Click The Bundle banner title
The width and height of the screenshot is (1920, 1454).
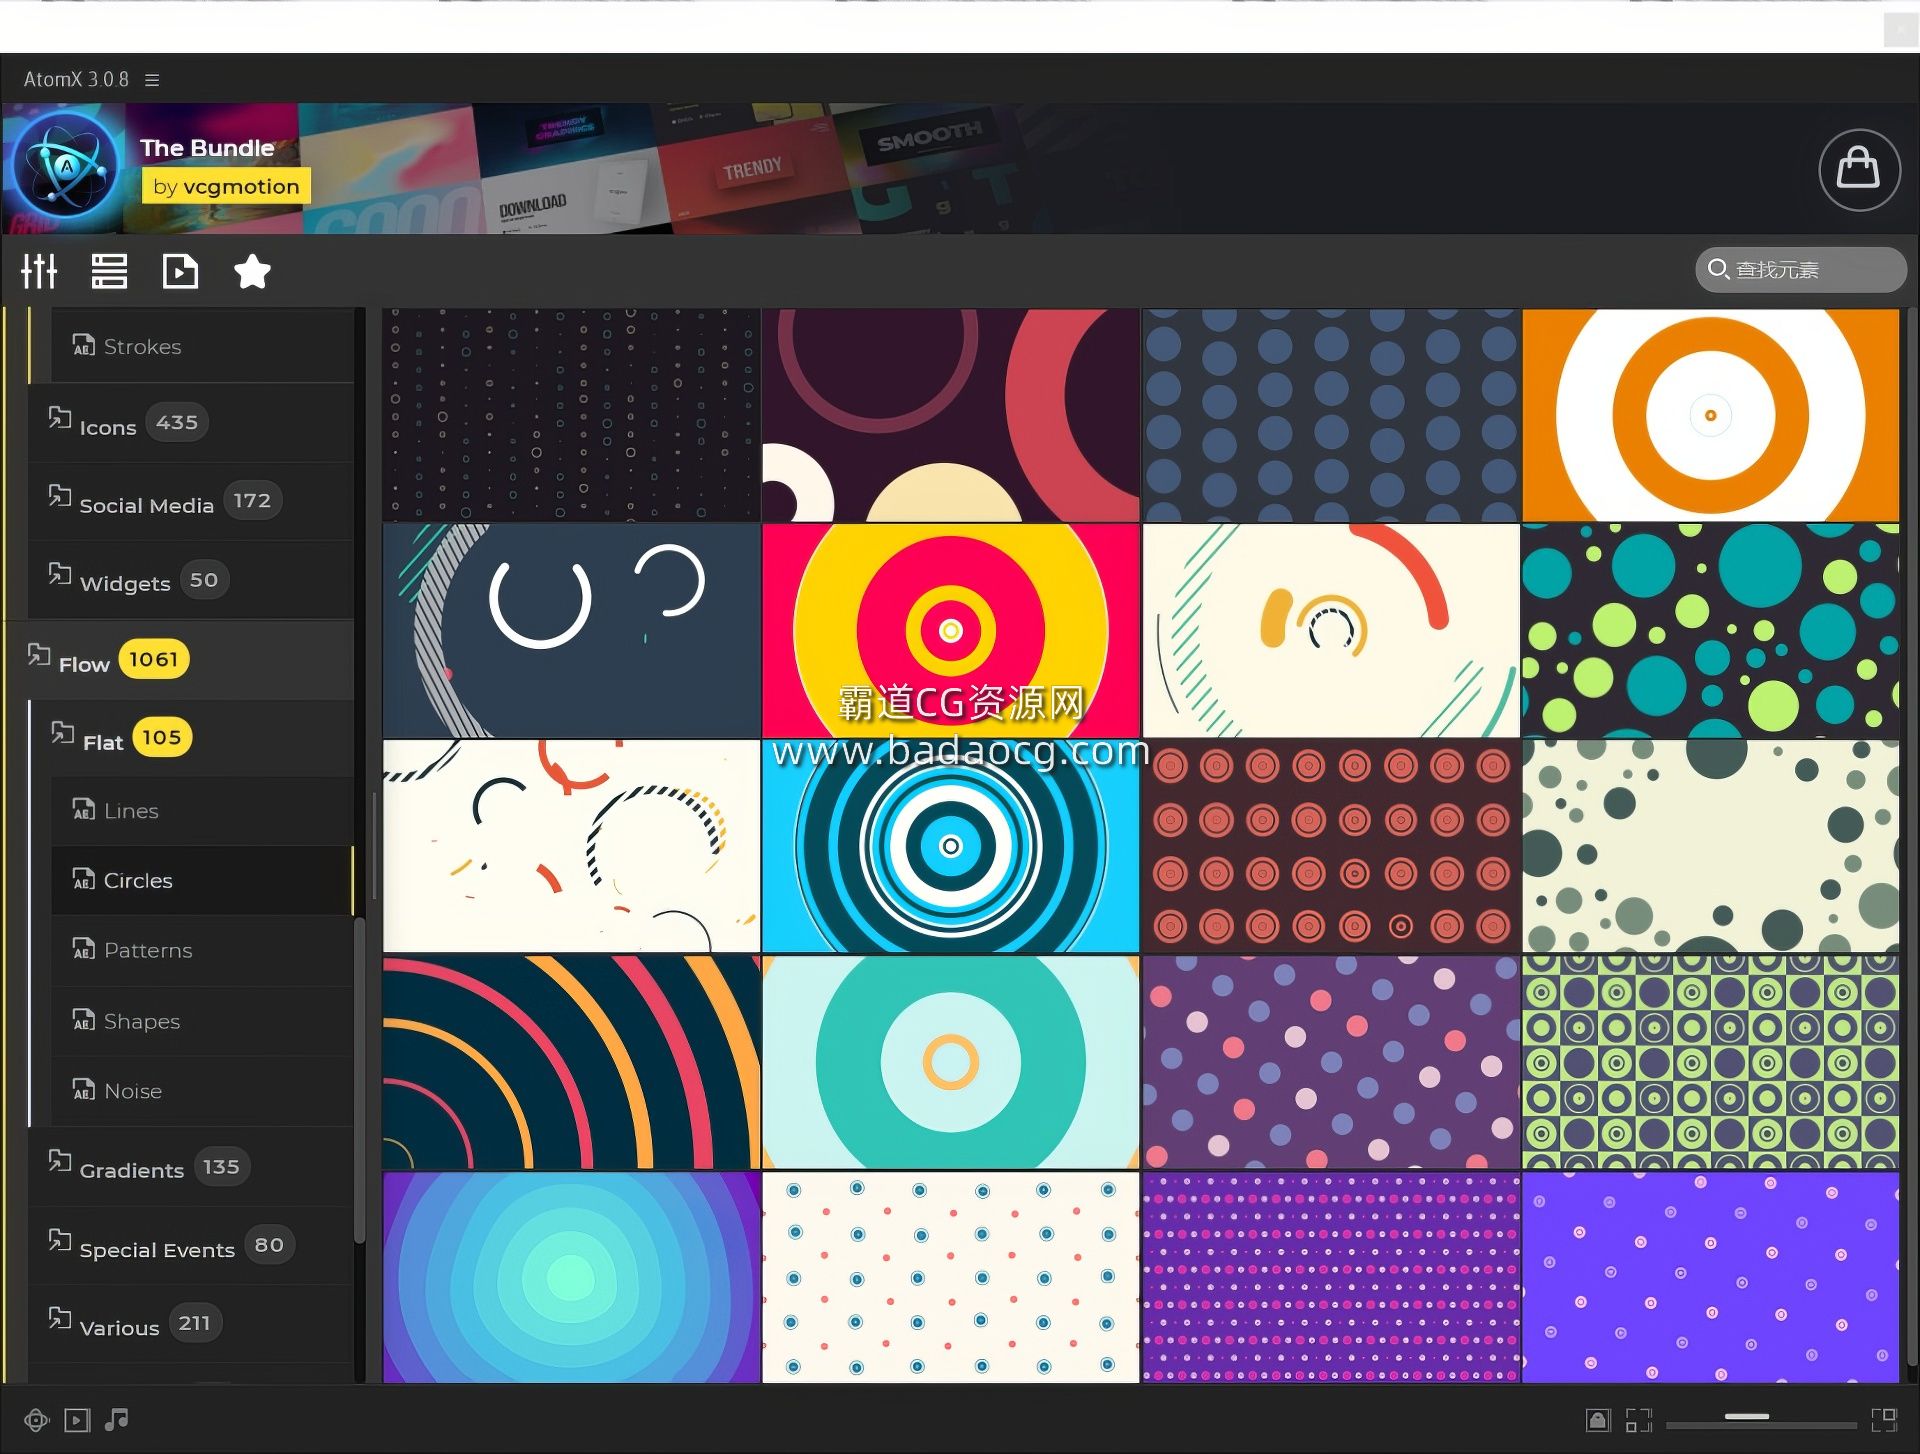click(207, 148)
